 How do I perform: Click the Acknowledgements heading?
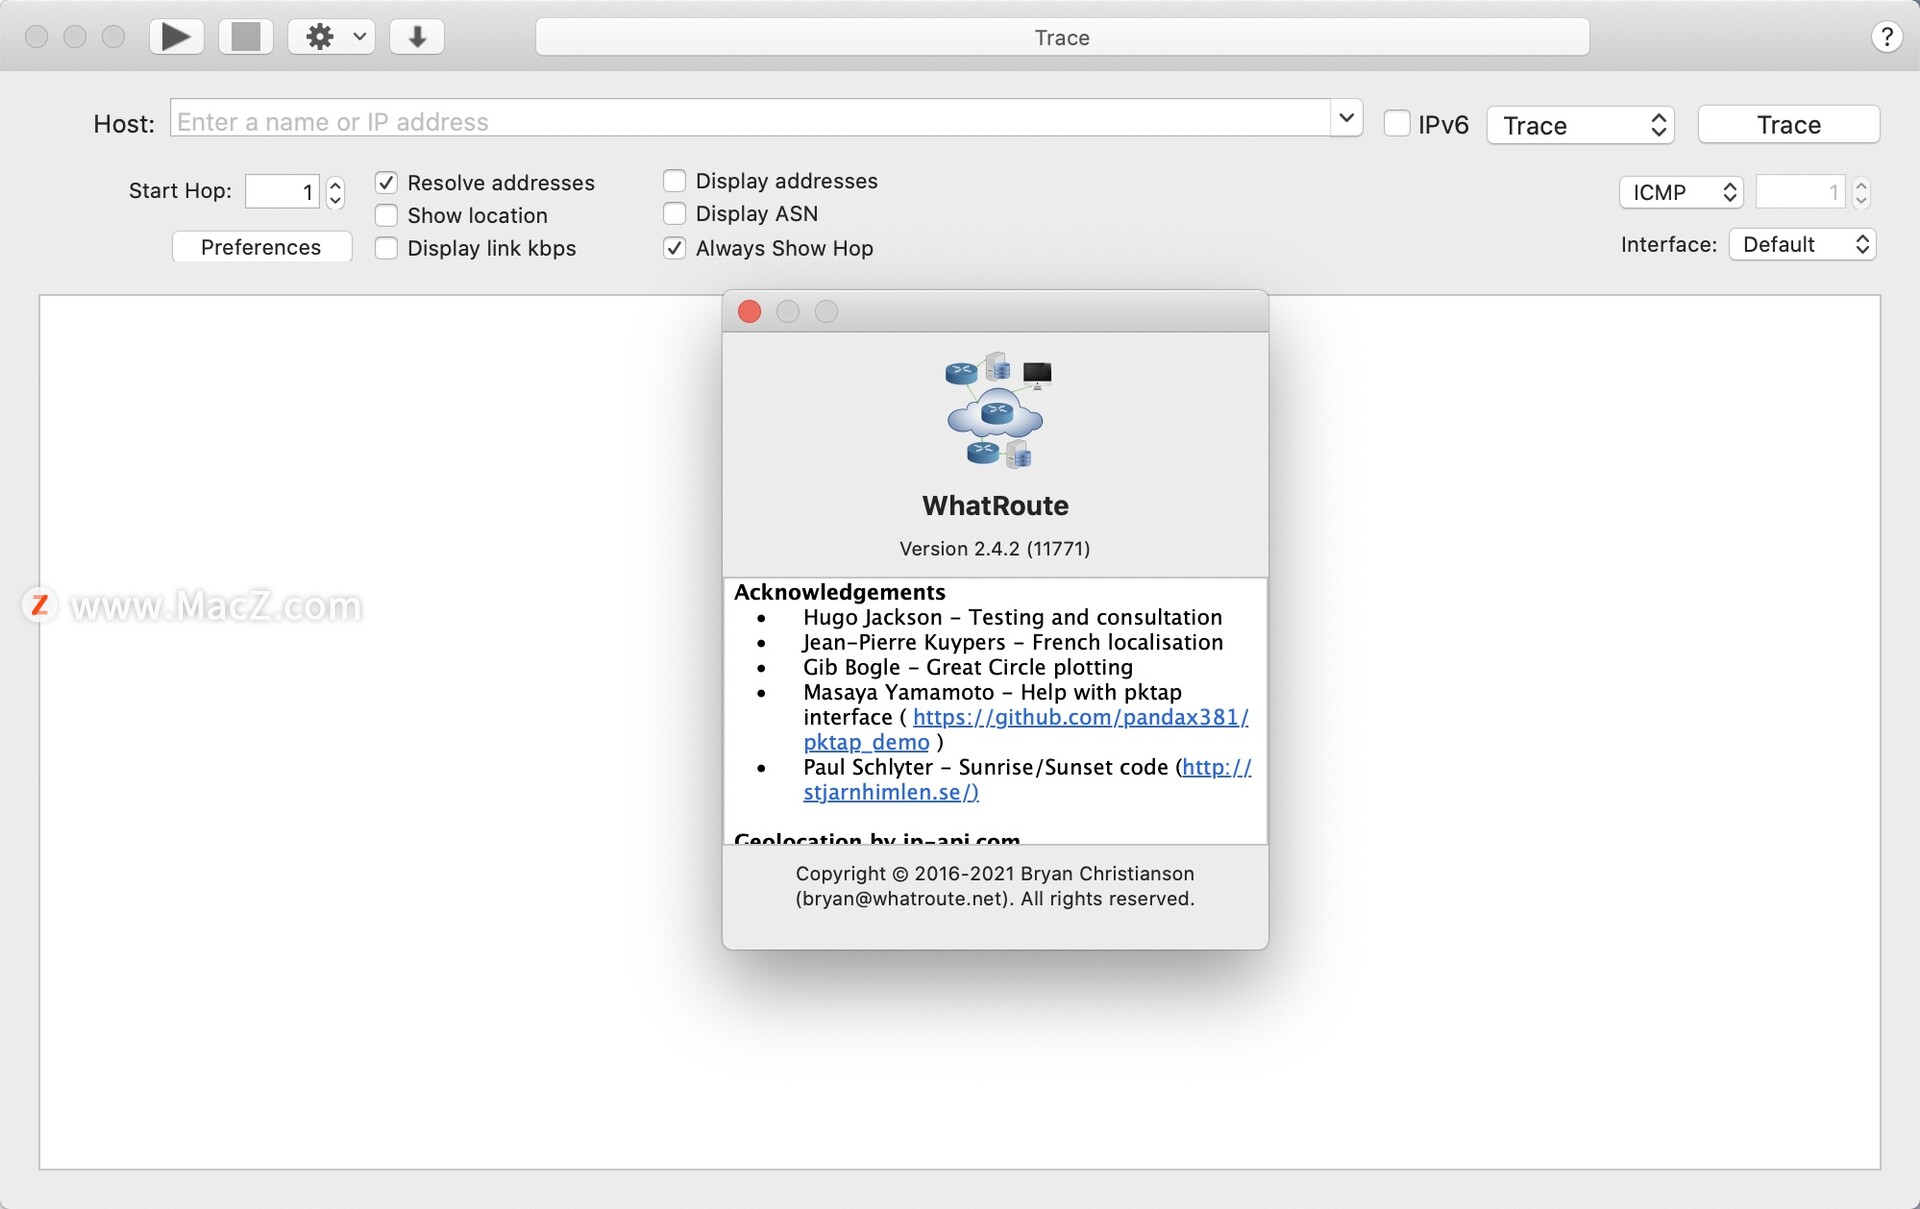tap(839, 592)
